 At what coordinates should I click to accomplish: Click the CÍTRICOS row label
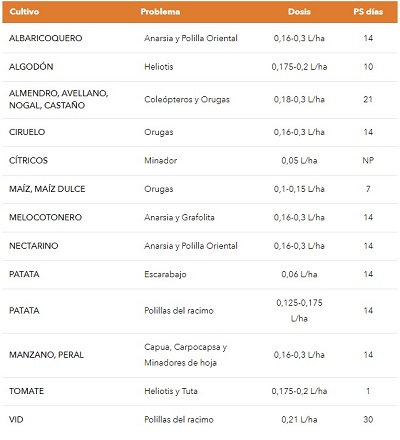click(x=28, y=160)
